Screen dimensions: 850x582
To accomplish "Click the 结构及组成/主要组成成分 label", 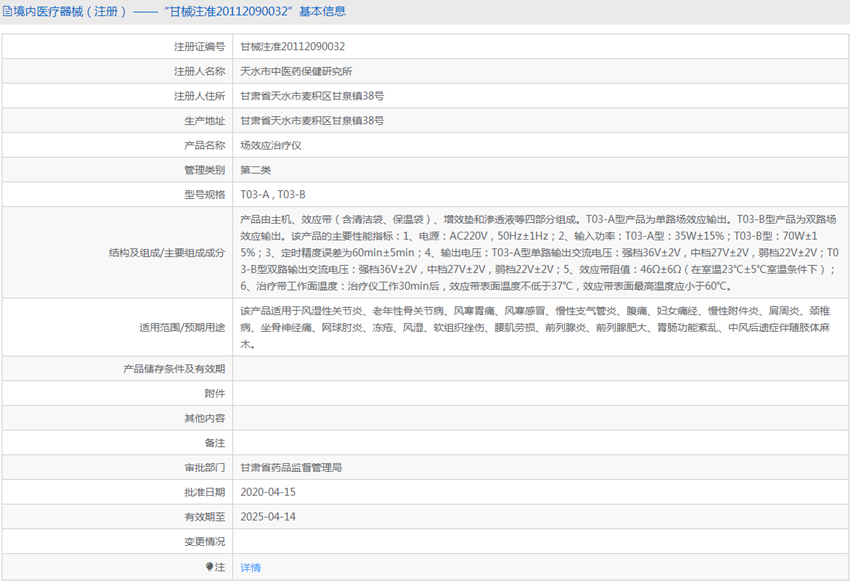I will [167, 253].
